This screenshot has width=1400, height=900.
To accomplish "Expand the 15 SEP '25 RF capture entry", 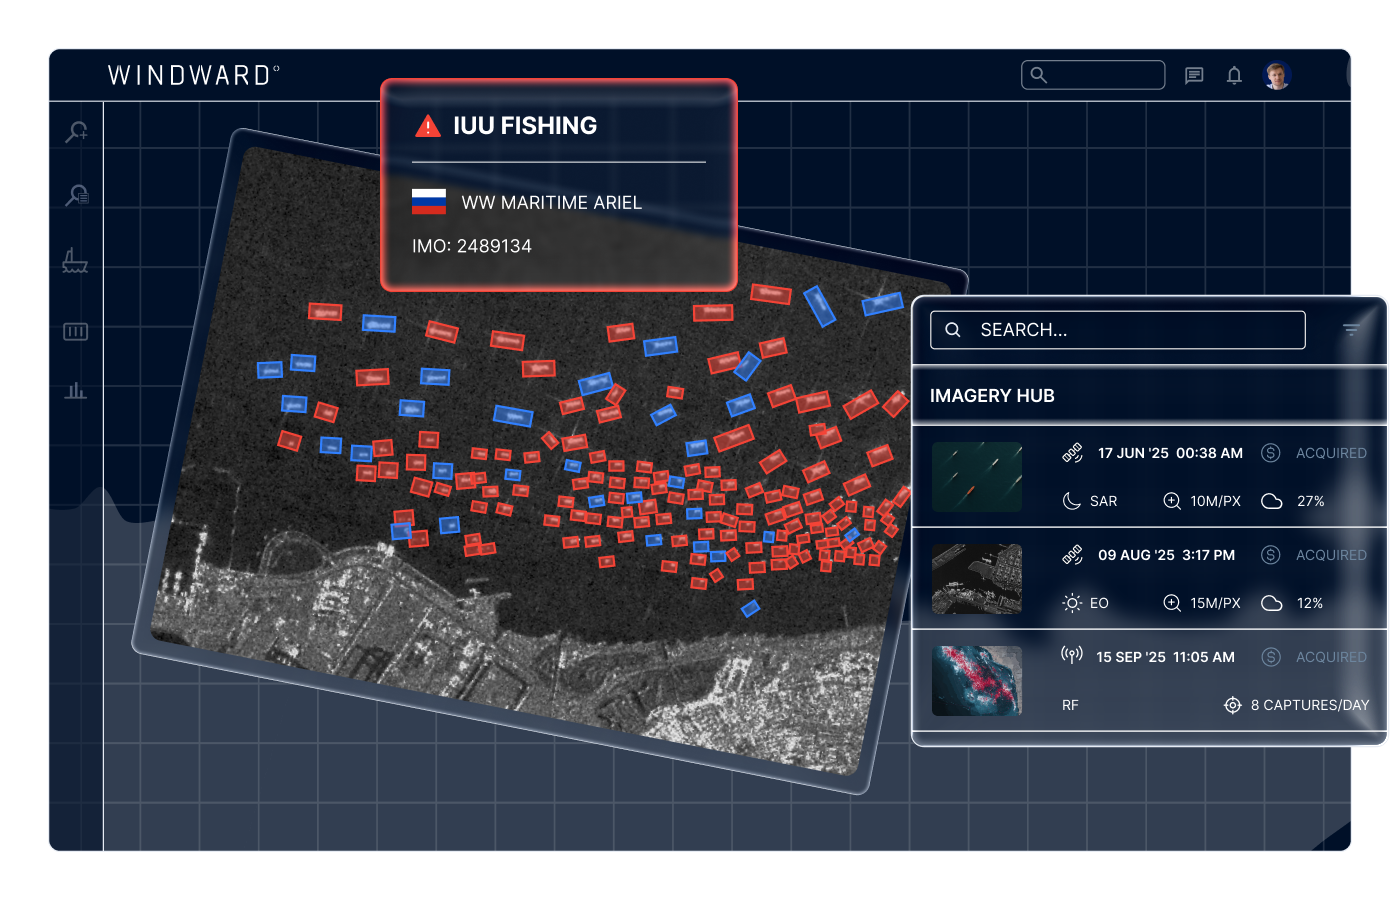I will tap(1150, 681).
